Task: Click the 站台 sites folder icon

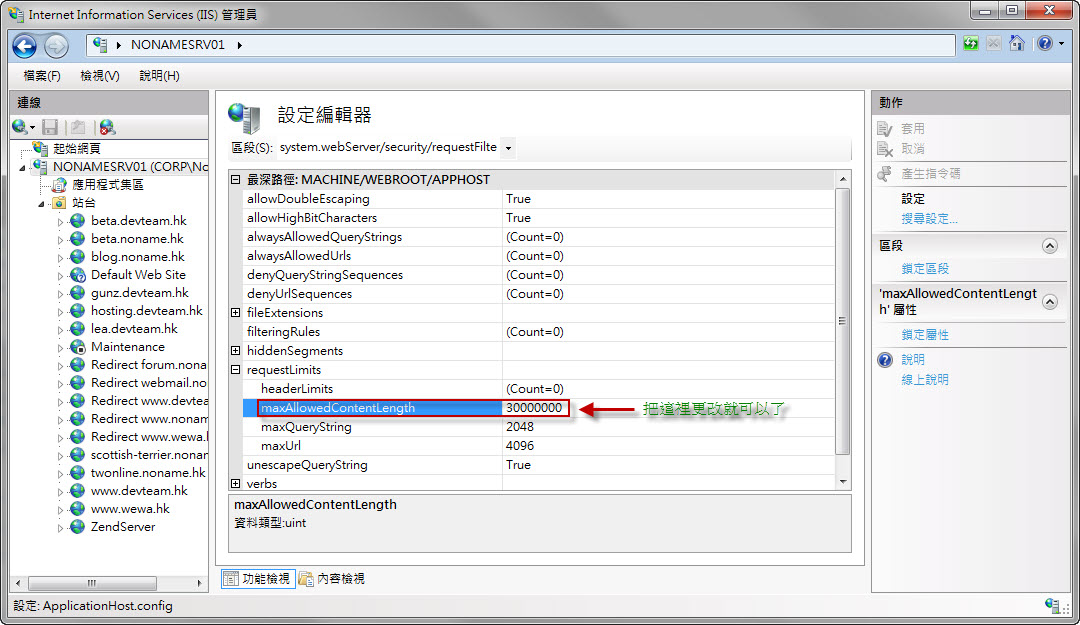Action: point(59,203)
